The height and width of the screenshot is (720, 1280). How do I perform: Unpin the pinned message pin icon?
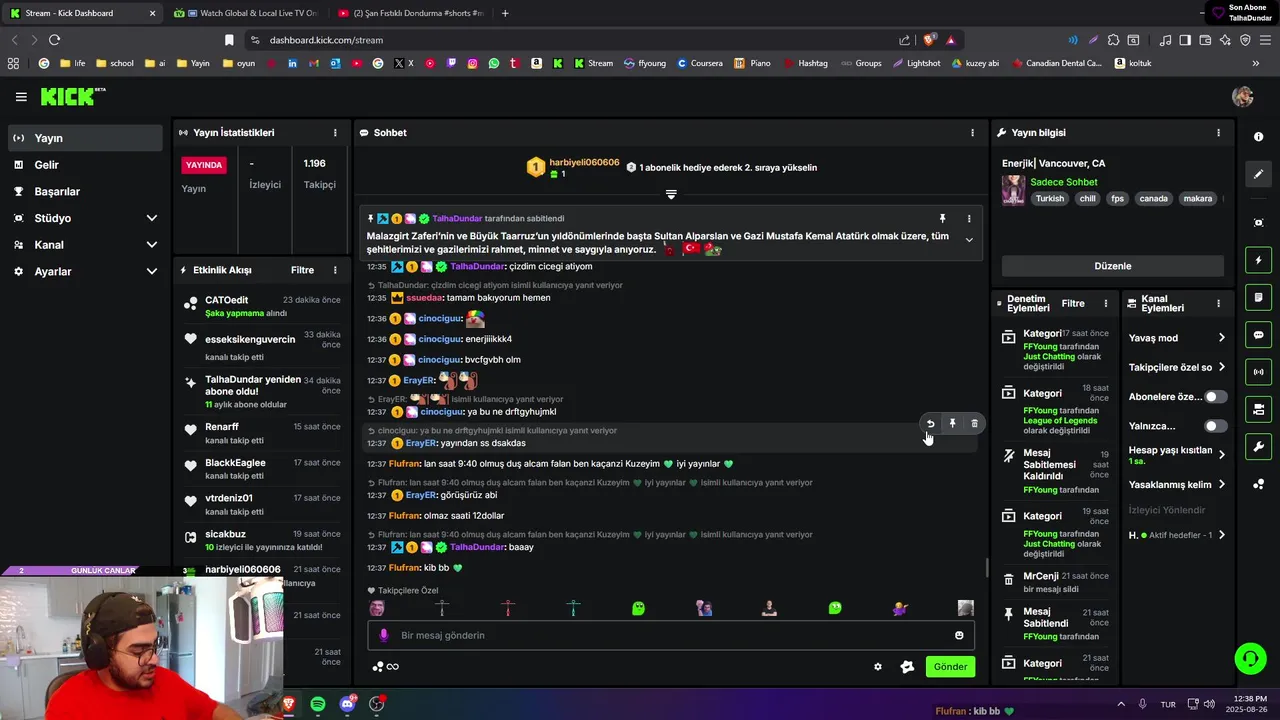tap(942, 218)
